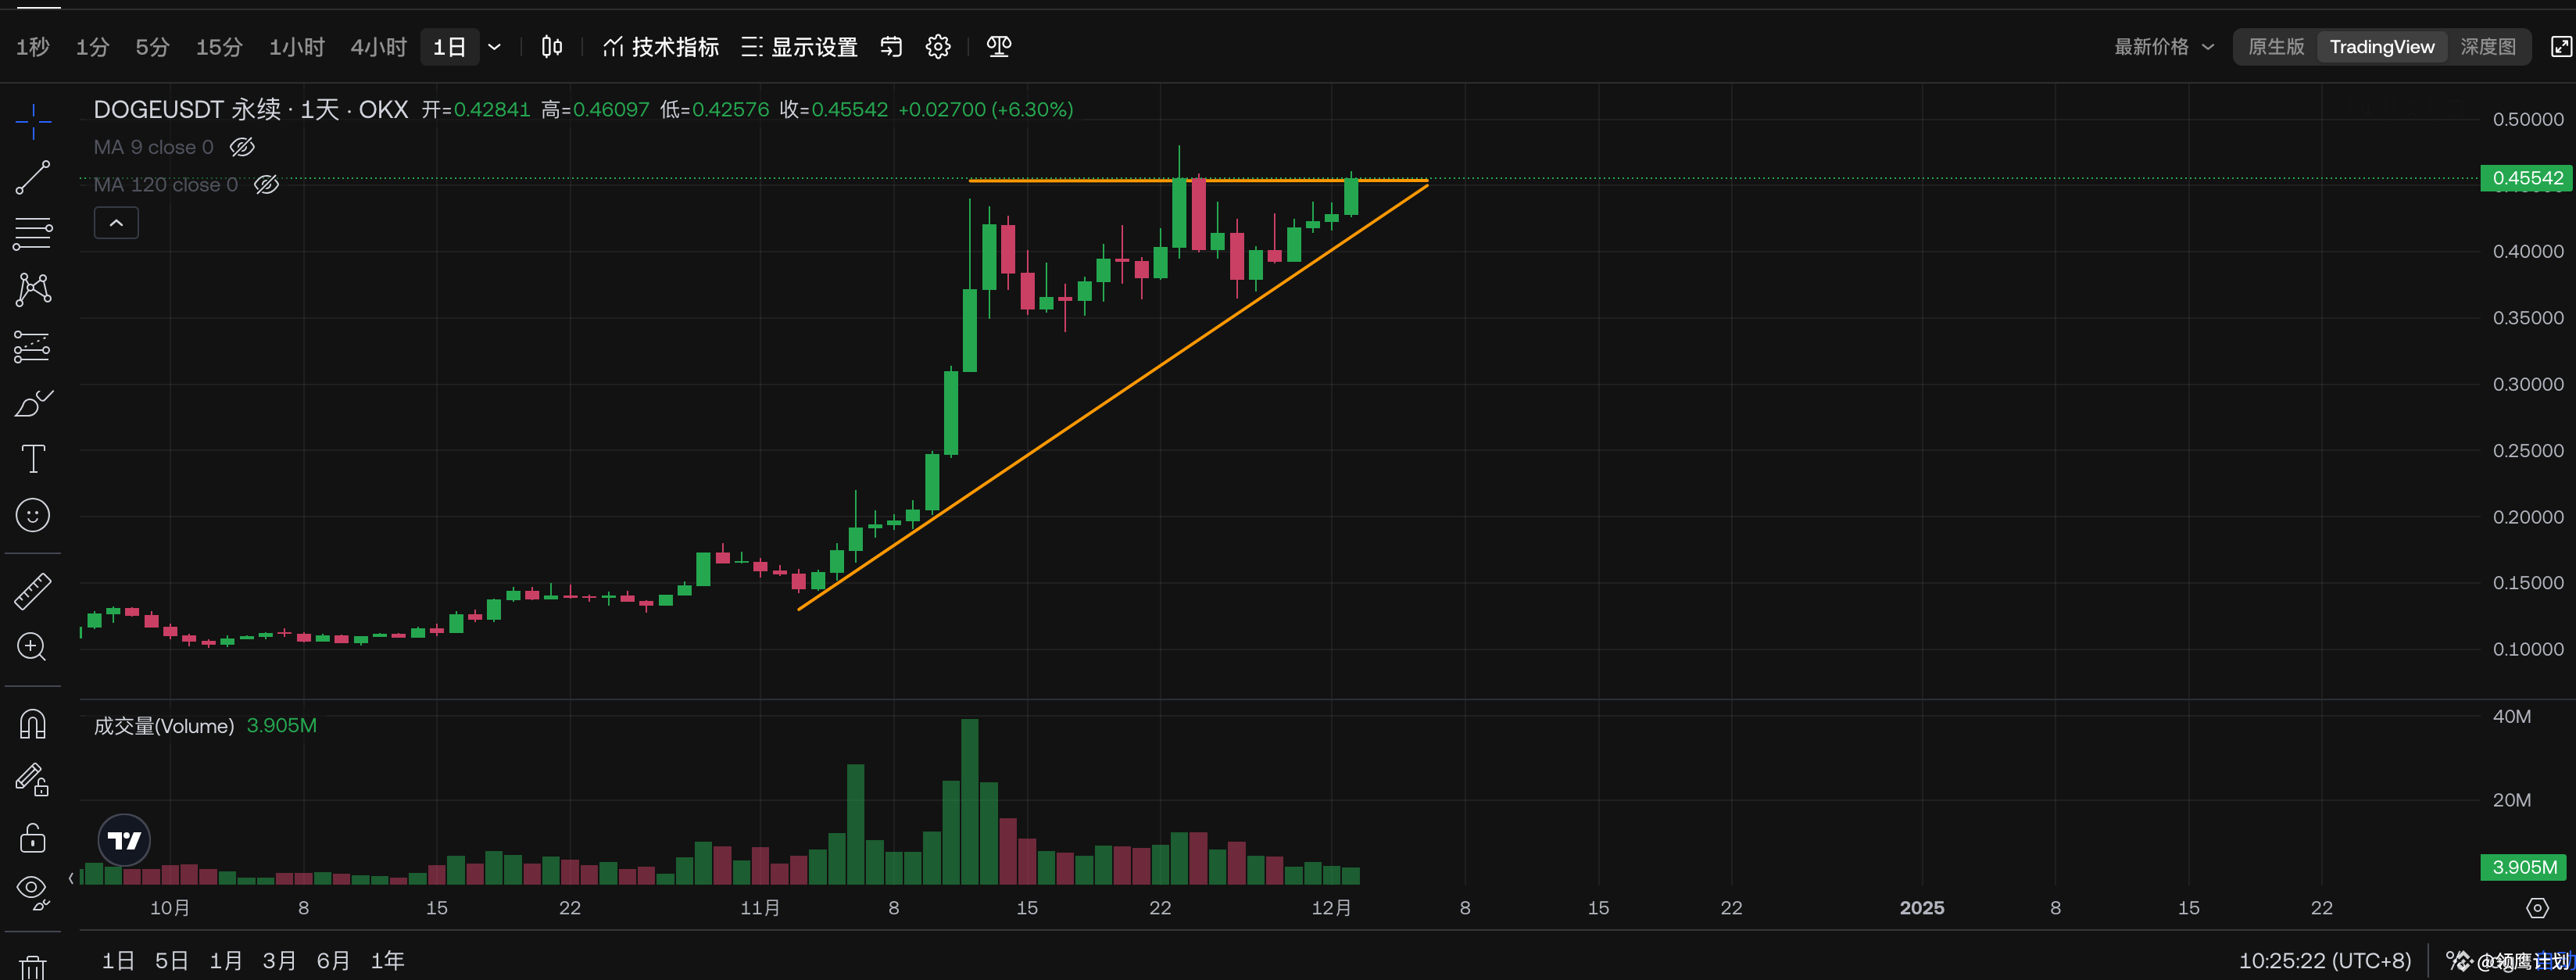
Task: Select the crosshair cursor tool
Action: click(x=33, y=121)
